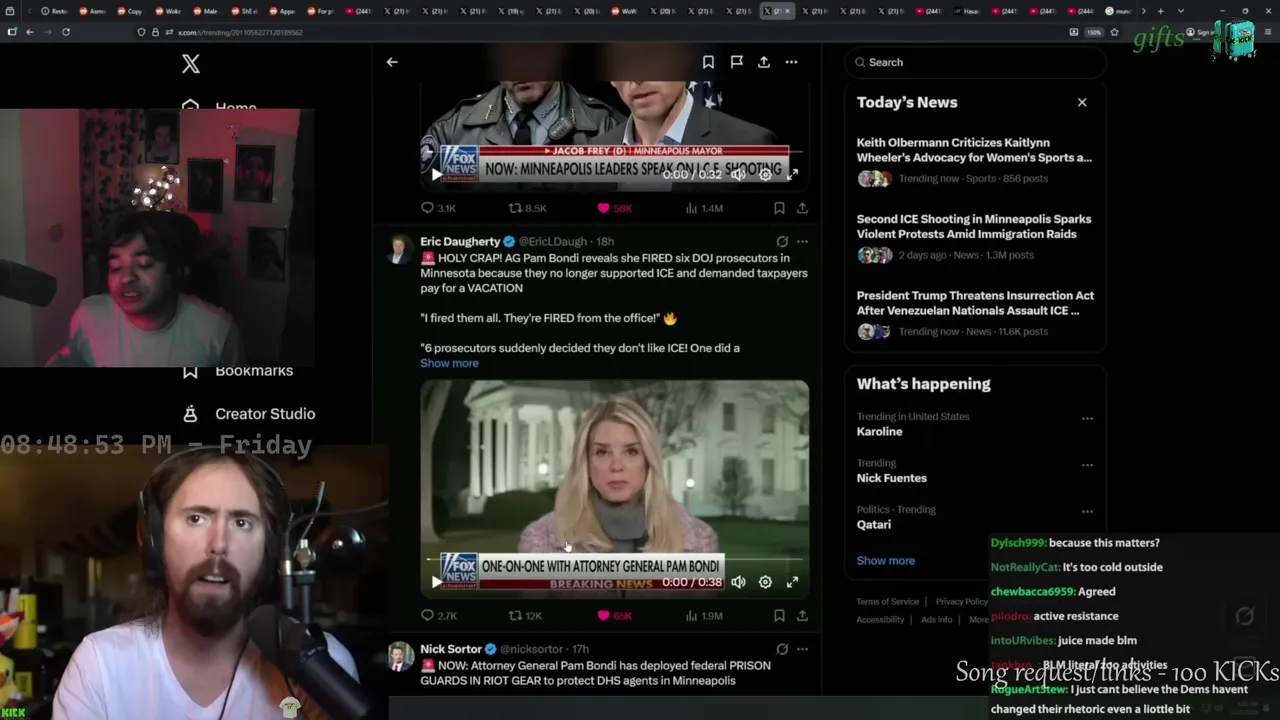Toggle bookmark on the 58K likes post
The height and width of the screenshot is (720, 1280).
(x=779, y=208)
